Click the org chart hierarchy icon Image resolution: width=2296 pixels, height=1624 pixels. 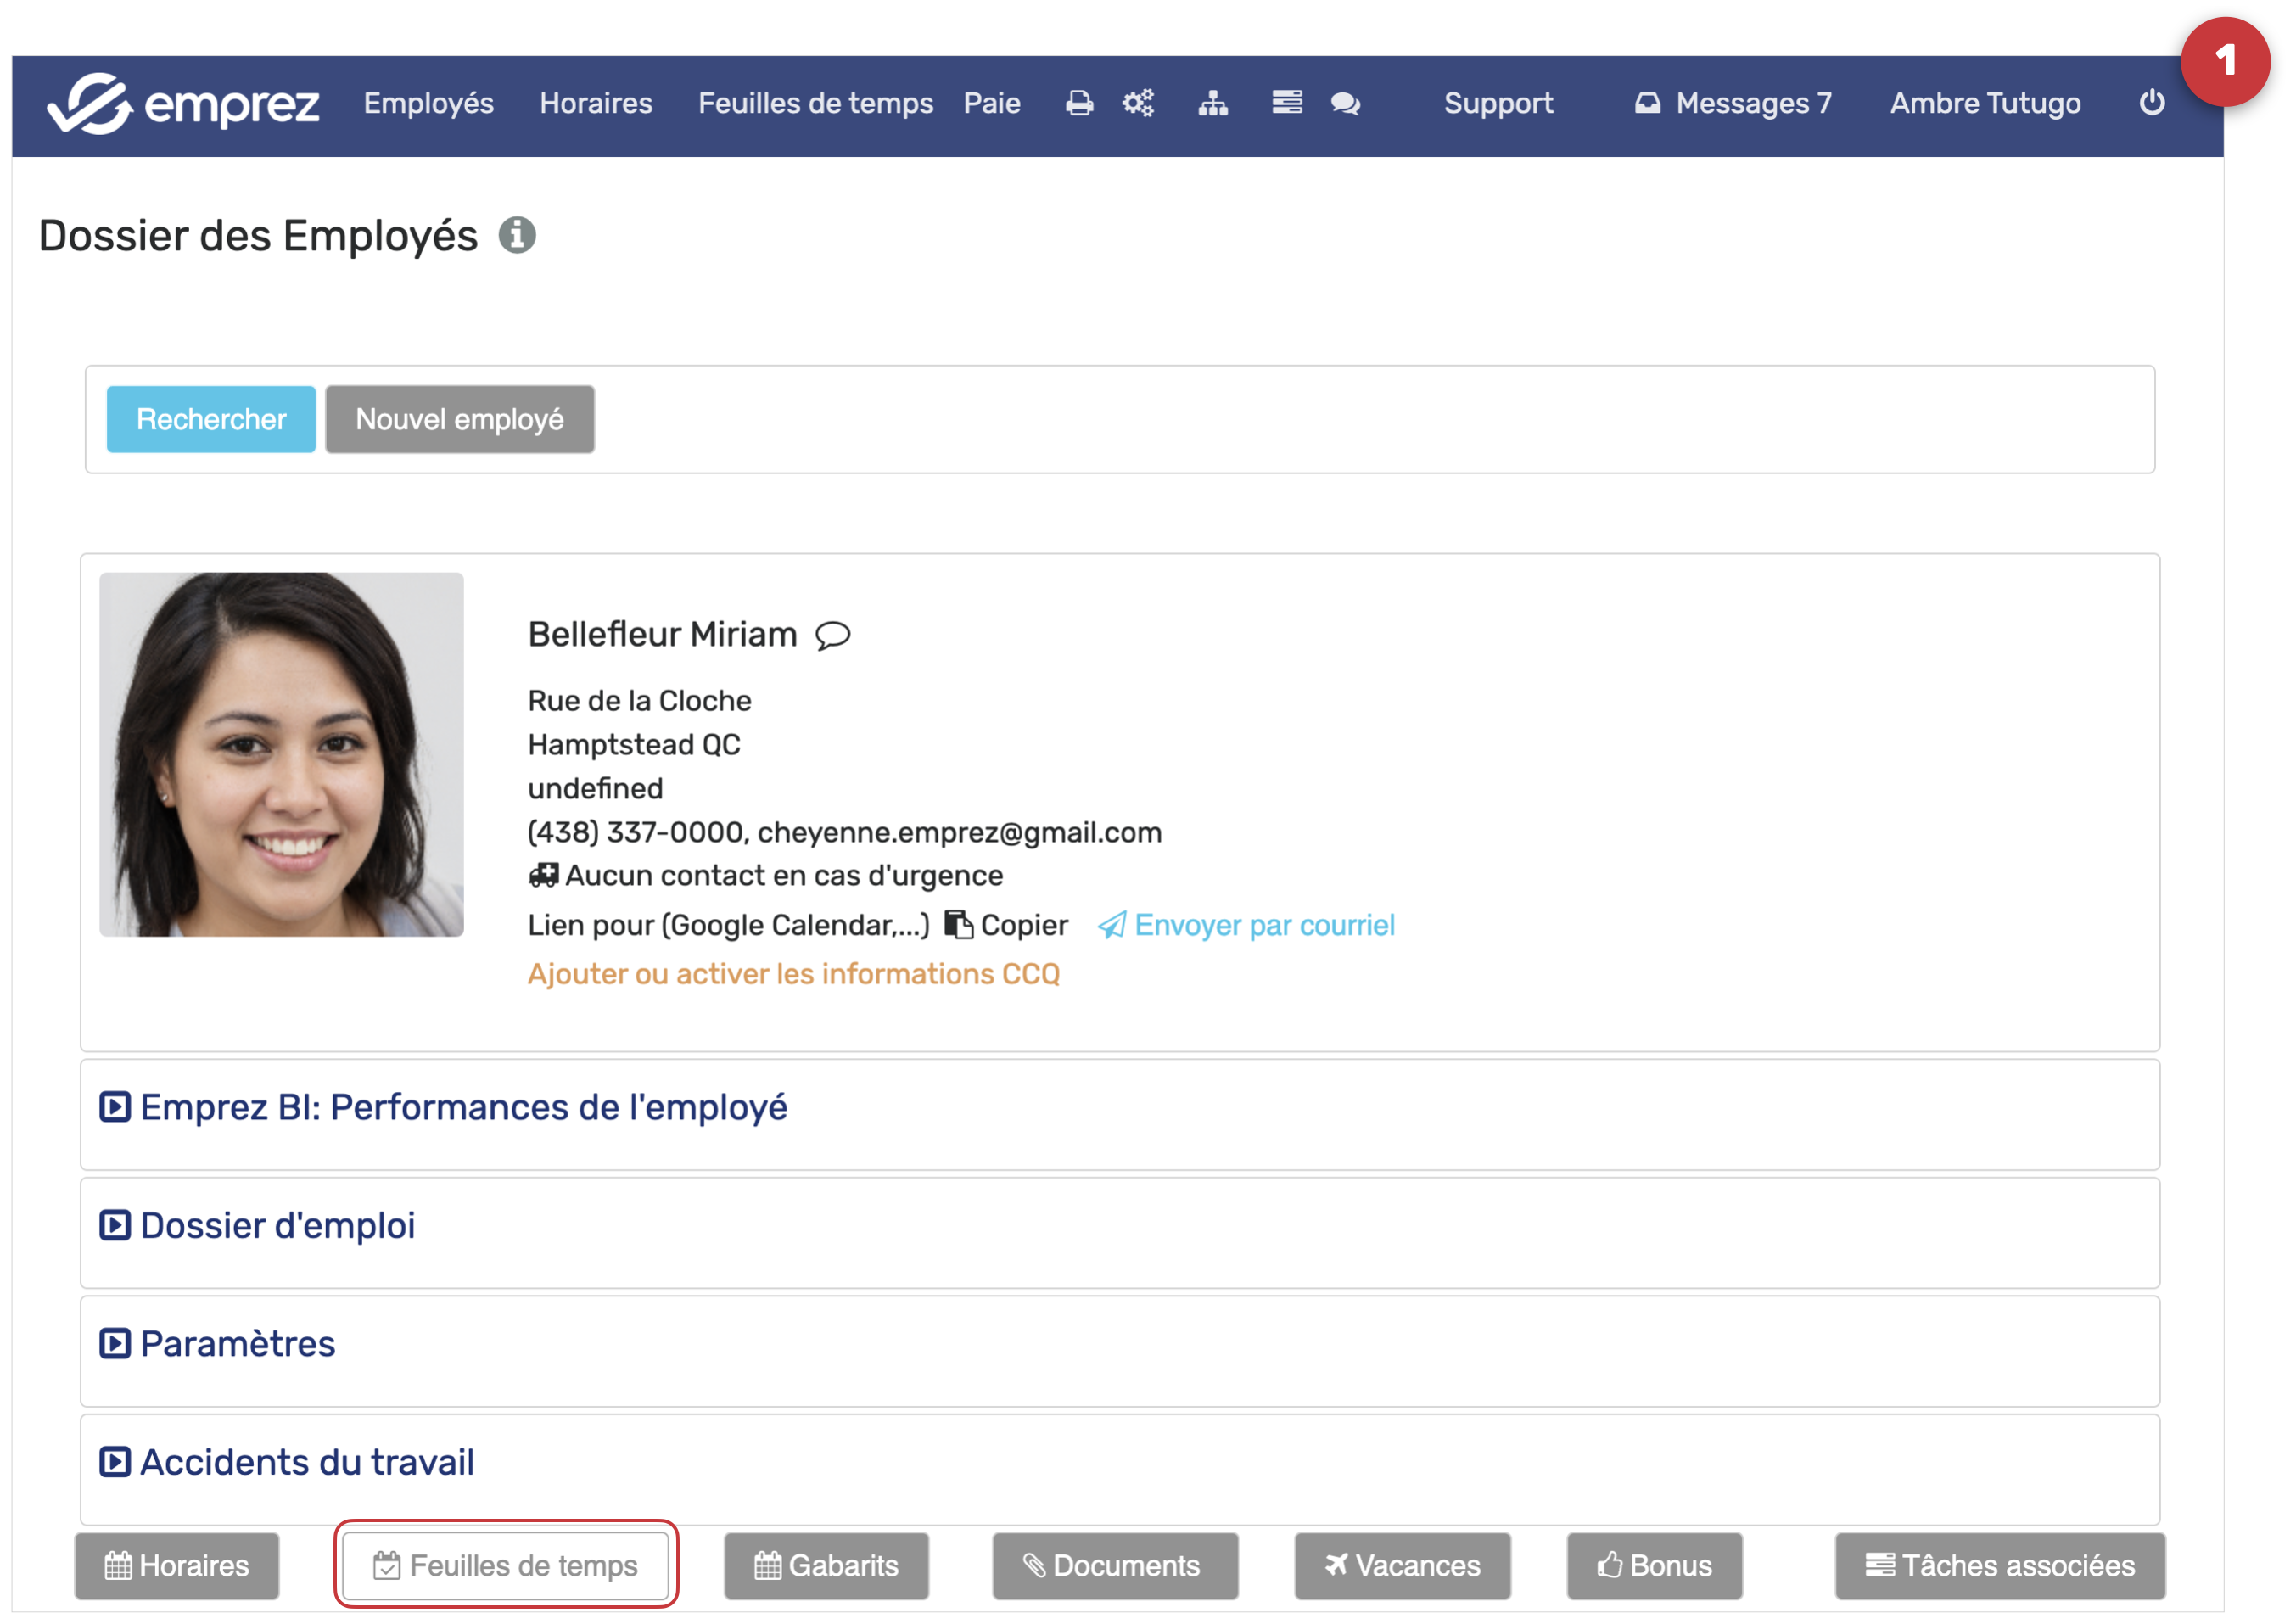coord(1213,103)
